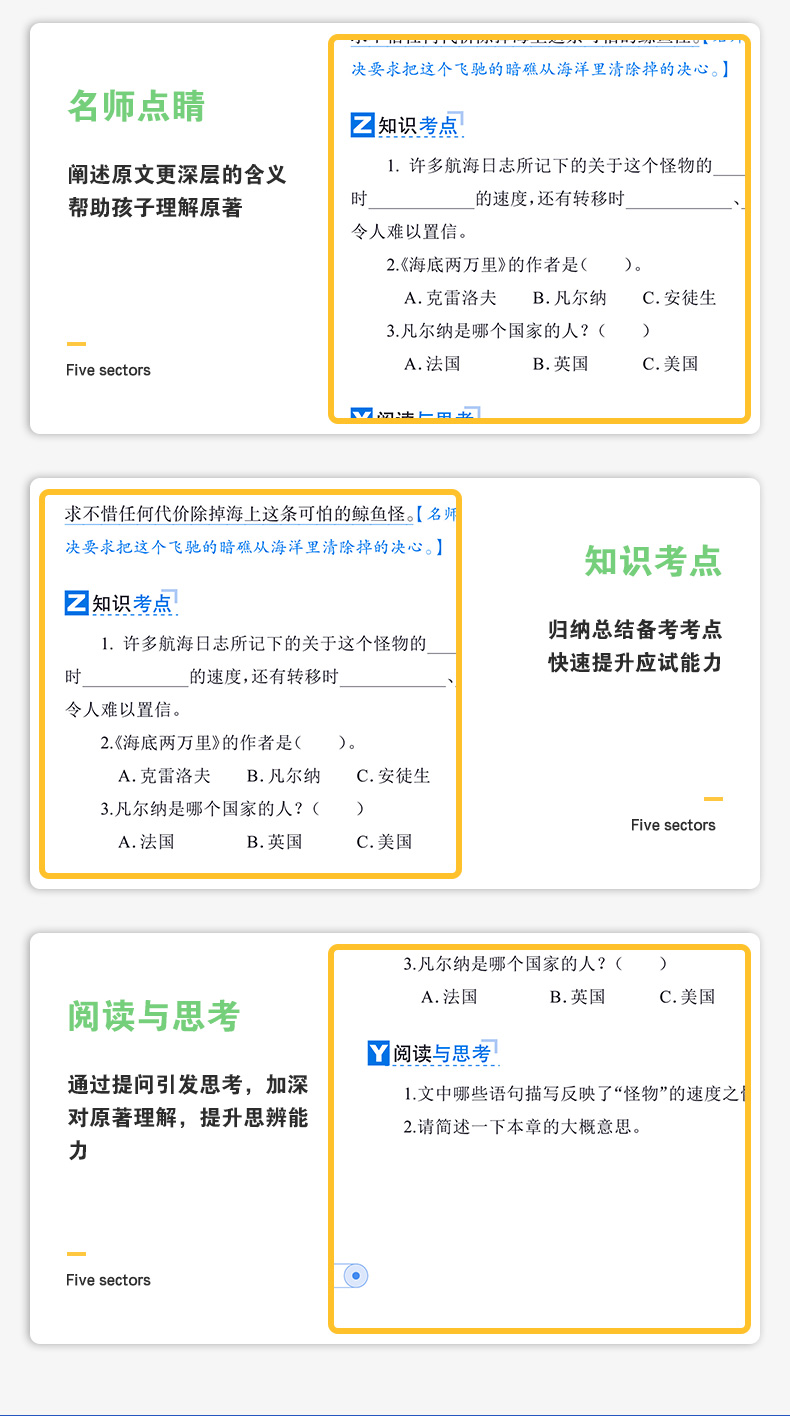Click the blue Y icon beside 阅读与思考 question heading

[x=378, y=1052]
